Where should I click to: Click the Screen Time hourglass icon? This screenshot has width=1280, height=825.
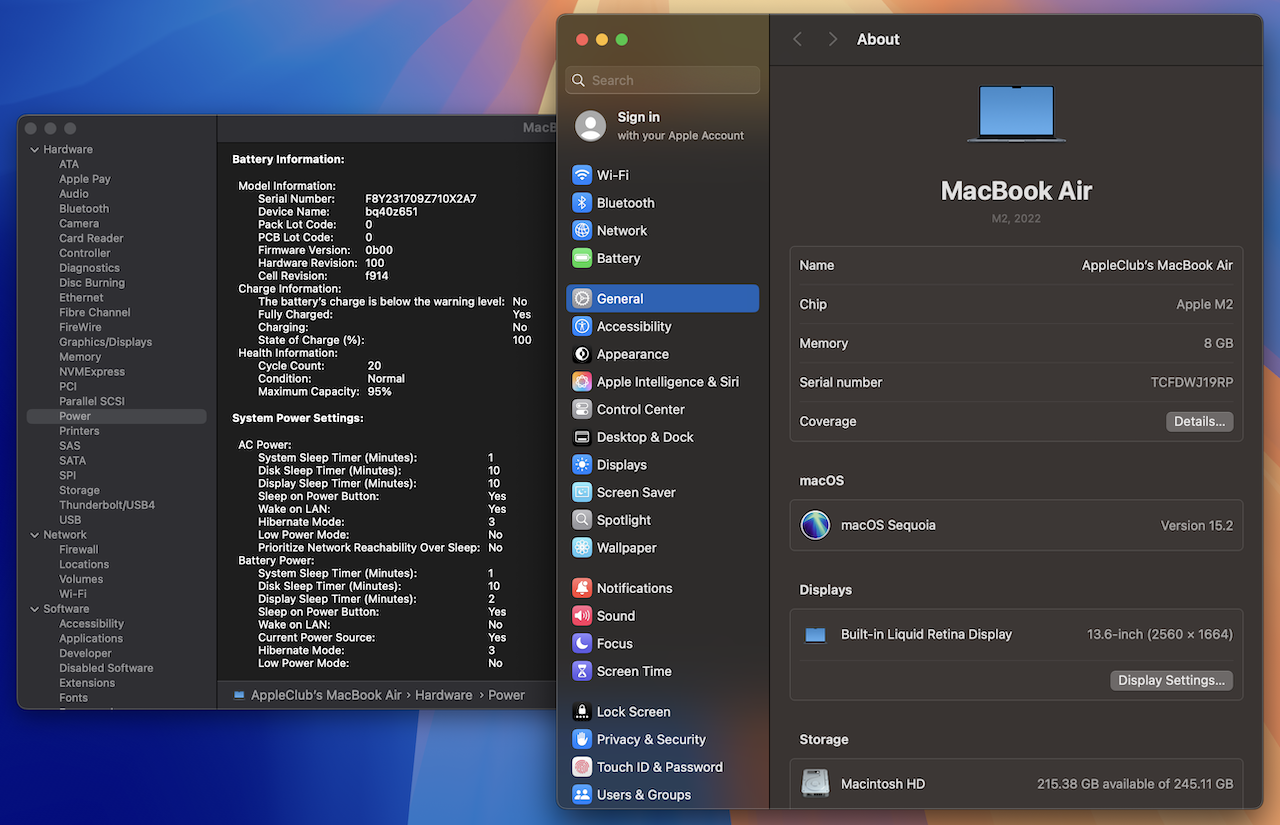coord(582,671)
